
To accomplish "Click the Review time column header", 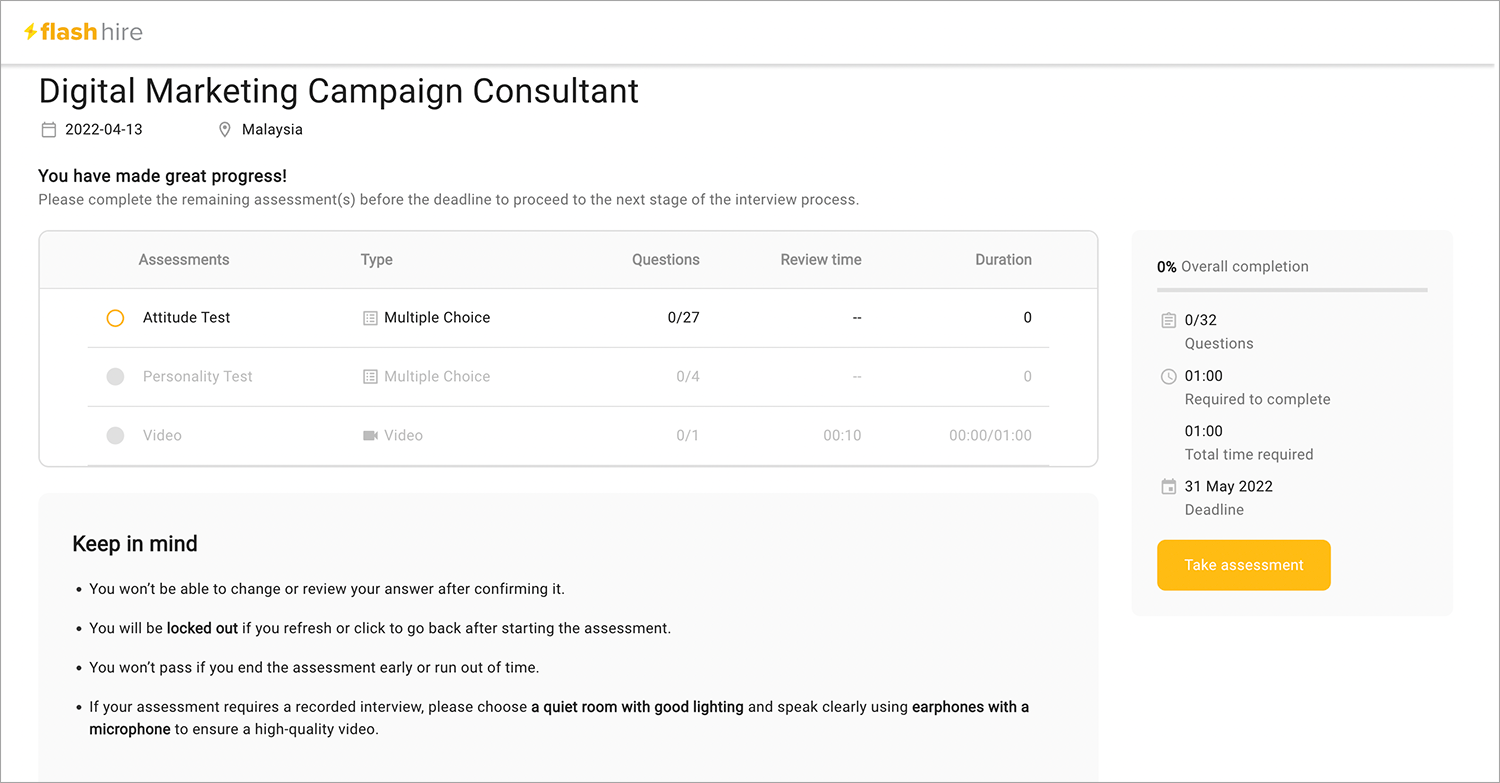I will (820, 259).
